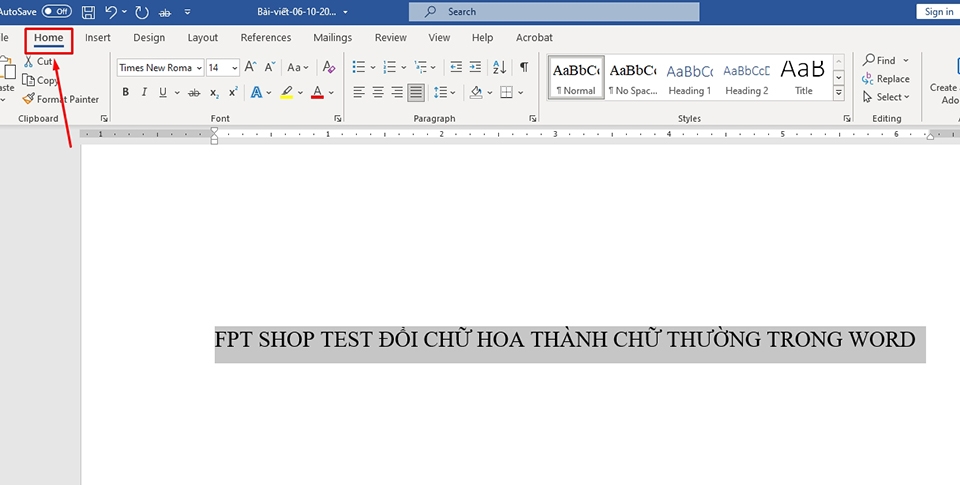
Task: Center align the text
Action: pyautogui.click(x=378, y=92)
